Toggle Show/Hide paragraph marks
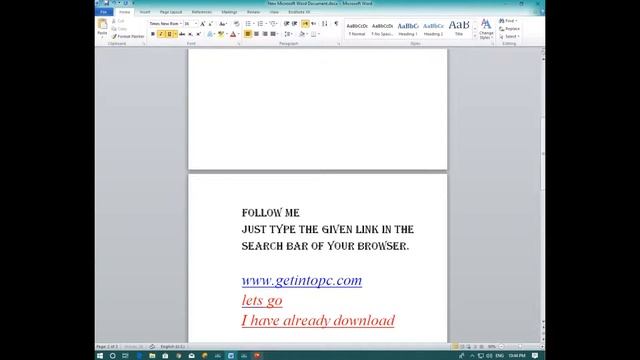Viewport: 640px width, 360px height. (x=336, y=24)
